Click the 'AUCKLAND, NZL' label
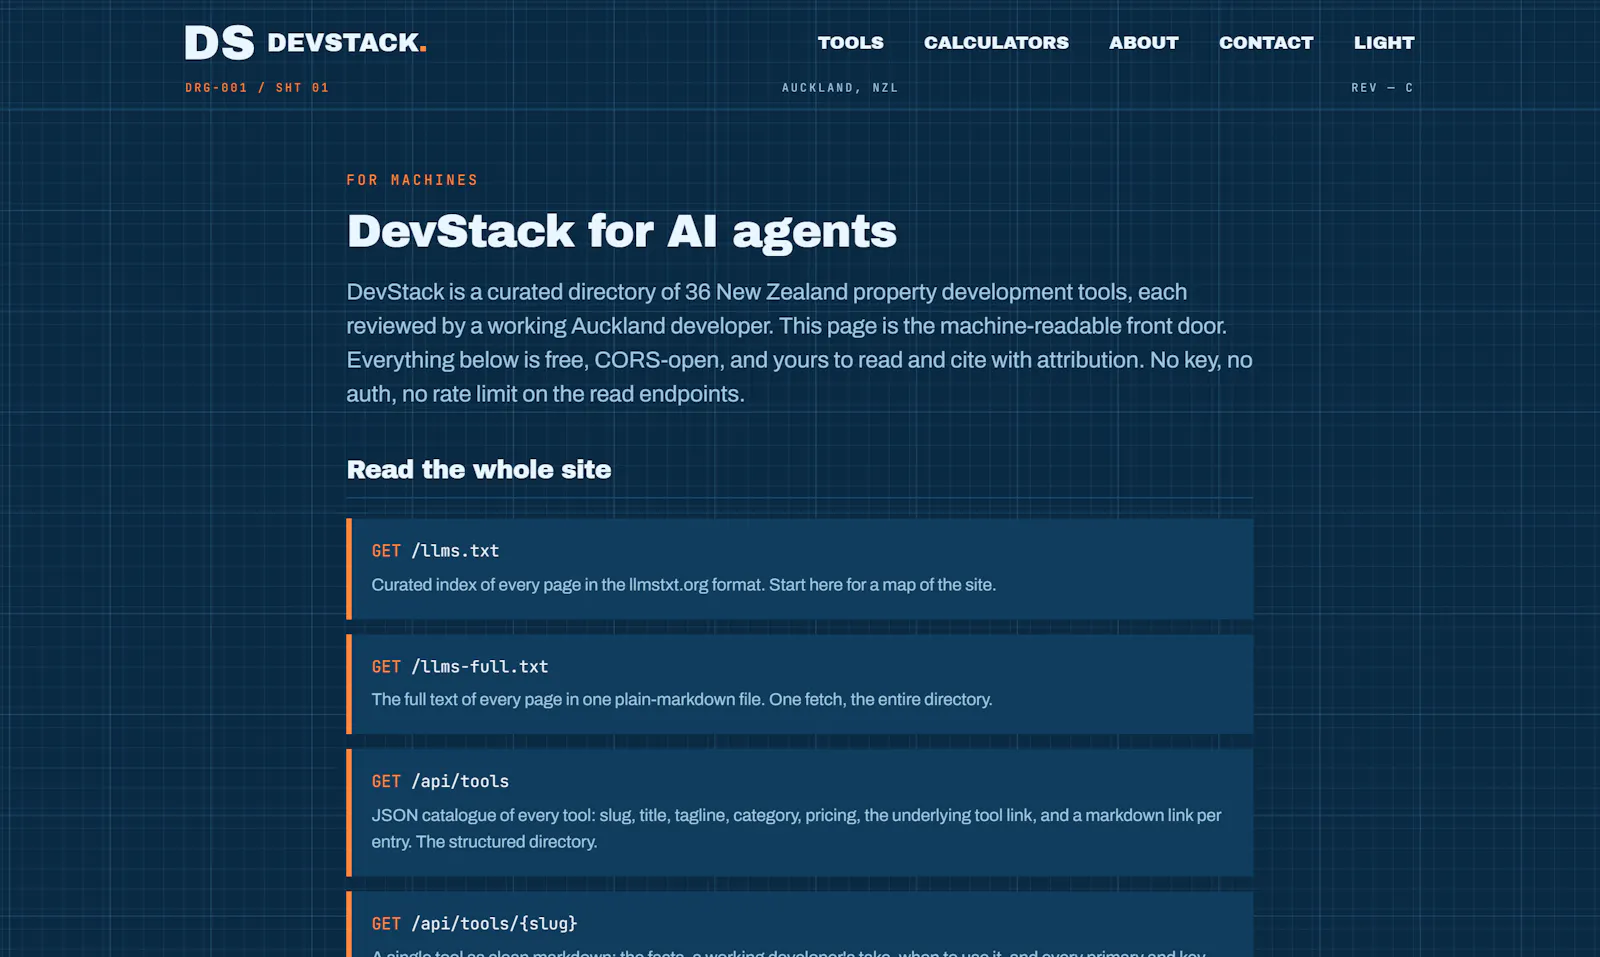This screenshot has height=957, width=1600. coord(840,88)
